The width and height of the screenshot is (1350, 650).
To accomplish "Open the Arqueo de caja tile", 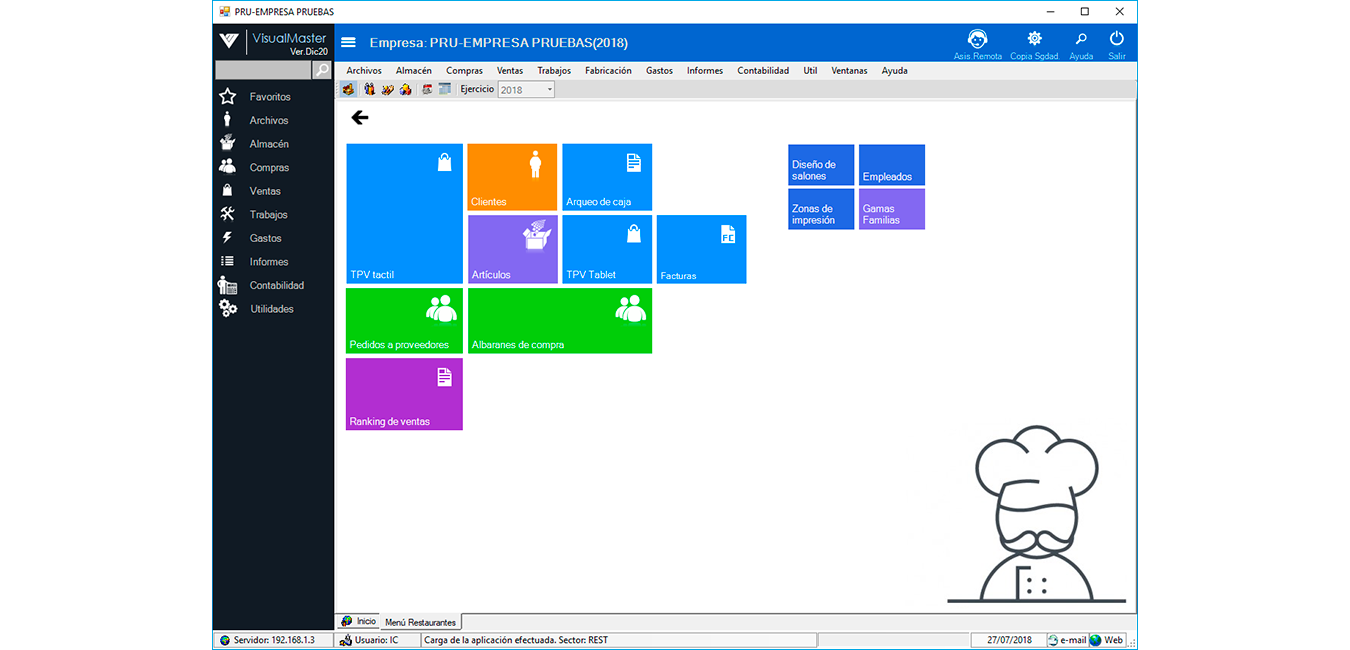I will click(x=606, y=177).
